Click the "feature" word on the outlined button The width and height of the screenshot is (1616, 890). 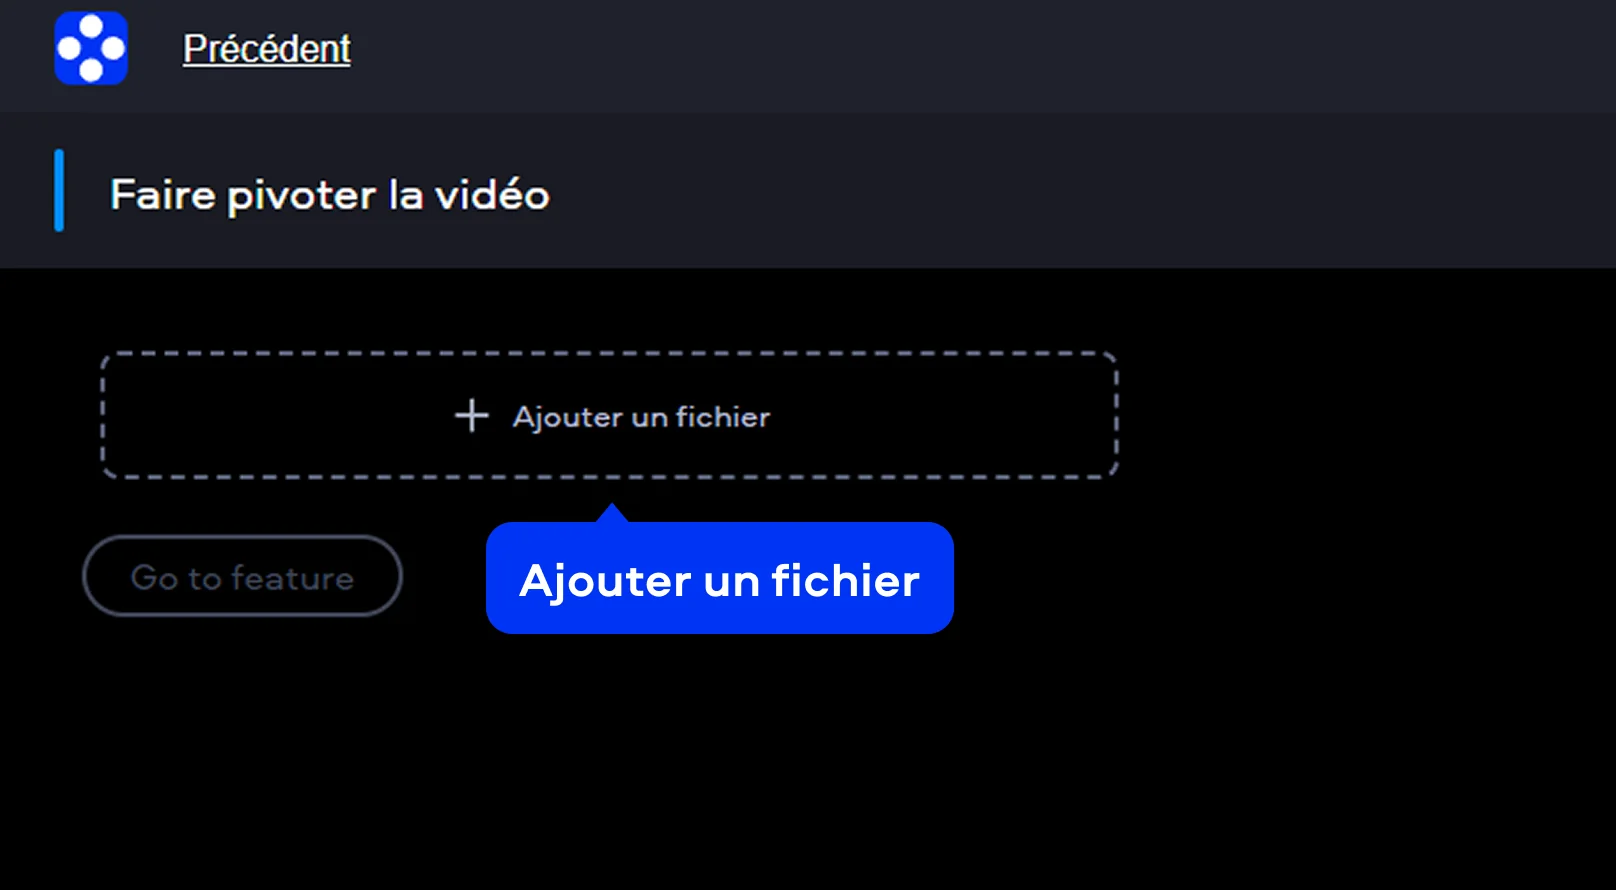293,577
